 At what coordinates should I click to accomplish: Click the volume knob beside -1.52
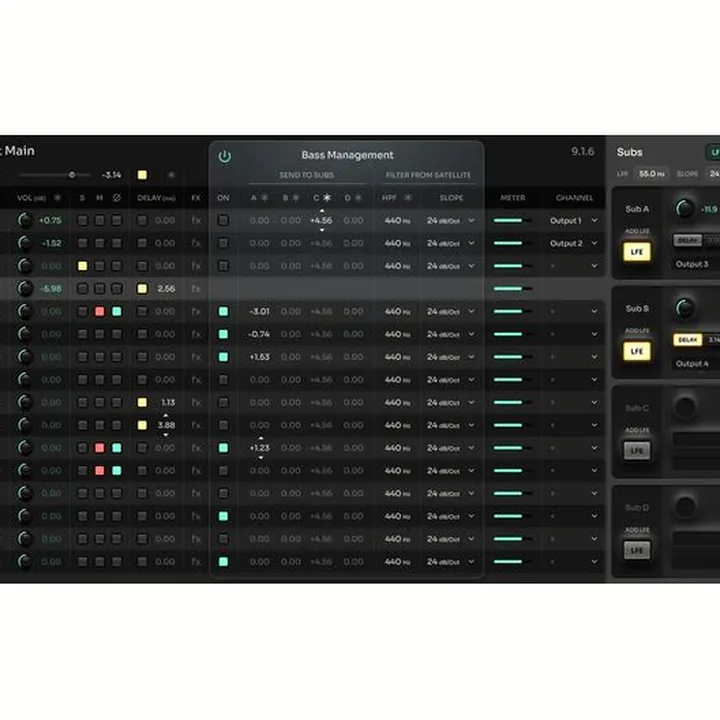tap(25, 243)
